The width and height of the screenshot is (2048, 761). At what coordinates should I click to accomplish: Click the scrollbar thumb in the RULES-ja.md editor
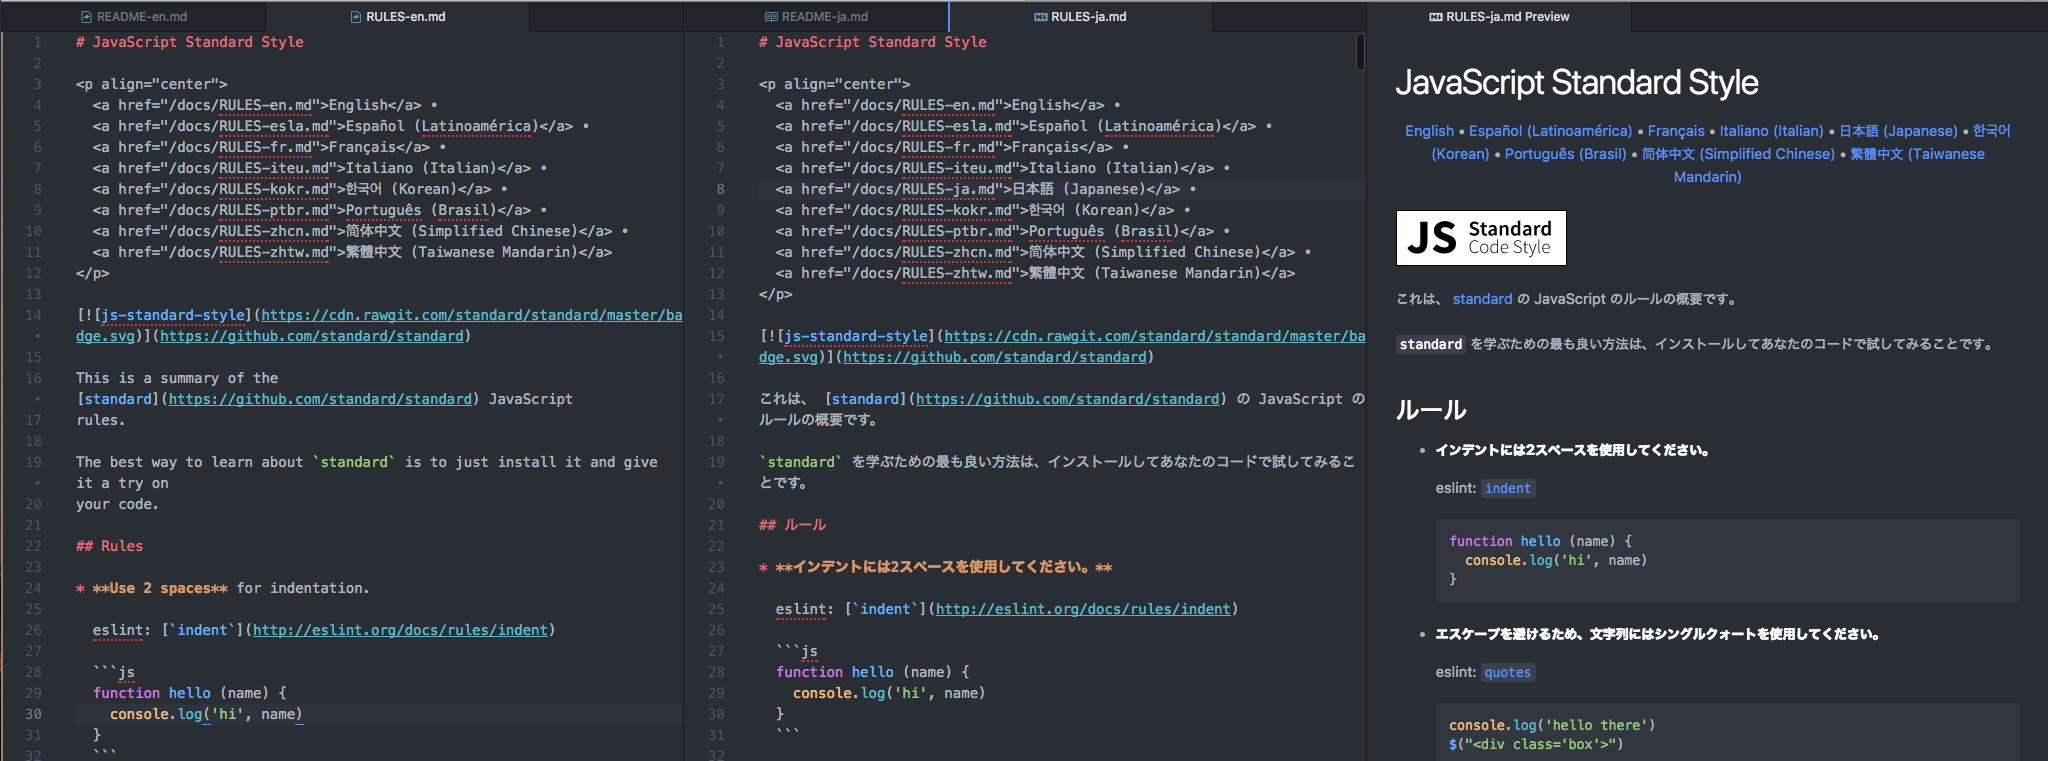(x=1360, y=52)
